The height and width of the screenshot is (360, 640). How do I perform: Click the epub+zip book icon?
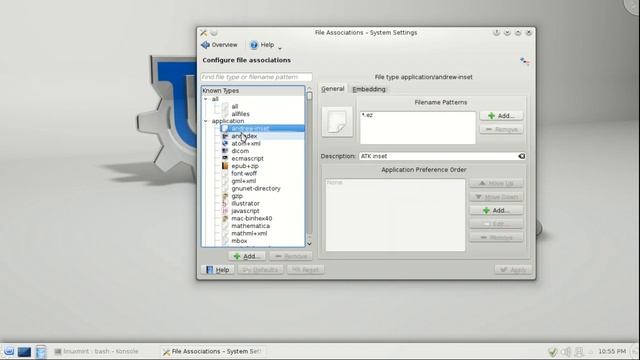pos(225,166)
